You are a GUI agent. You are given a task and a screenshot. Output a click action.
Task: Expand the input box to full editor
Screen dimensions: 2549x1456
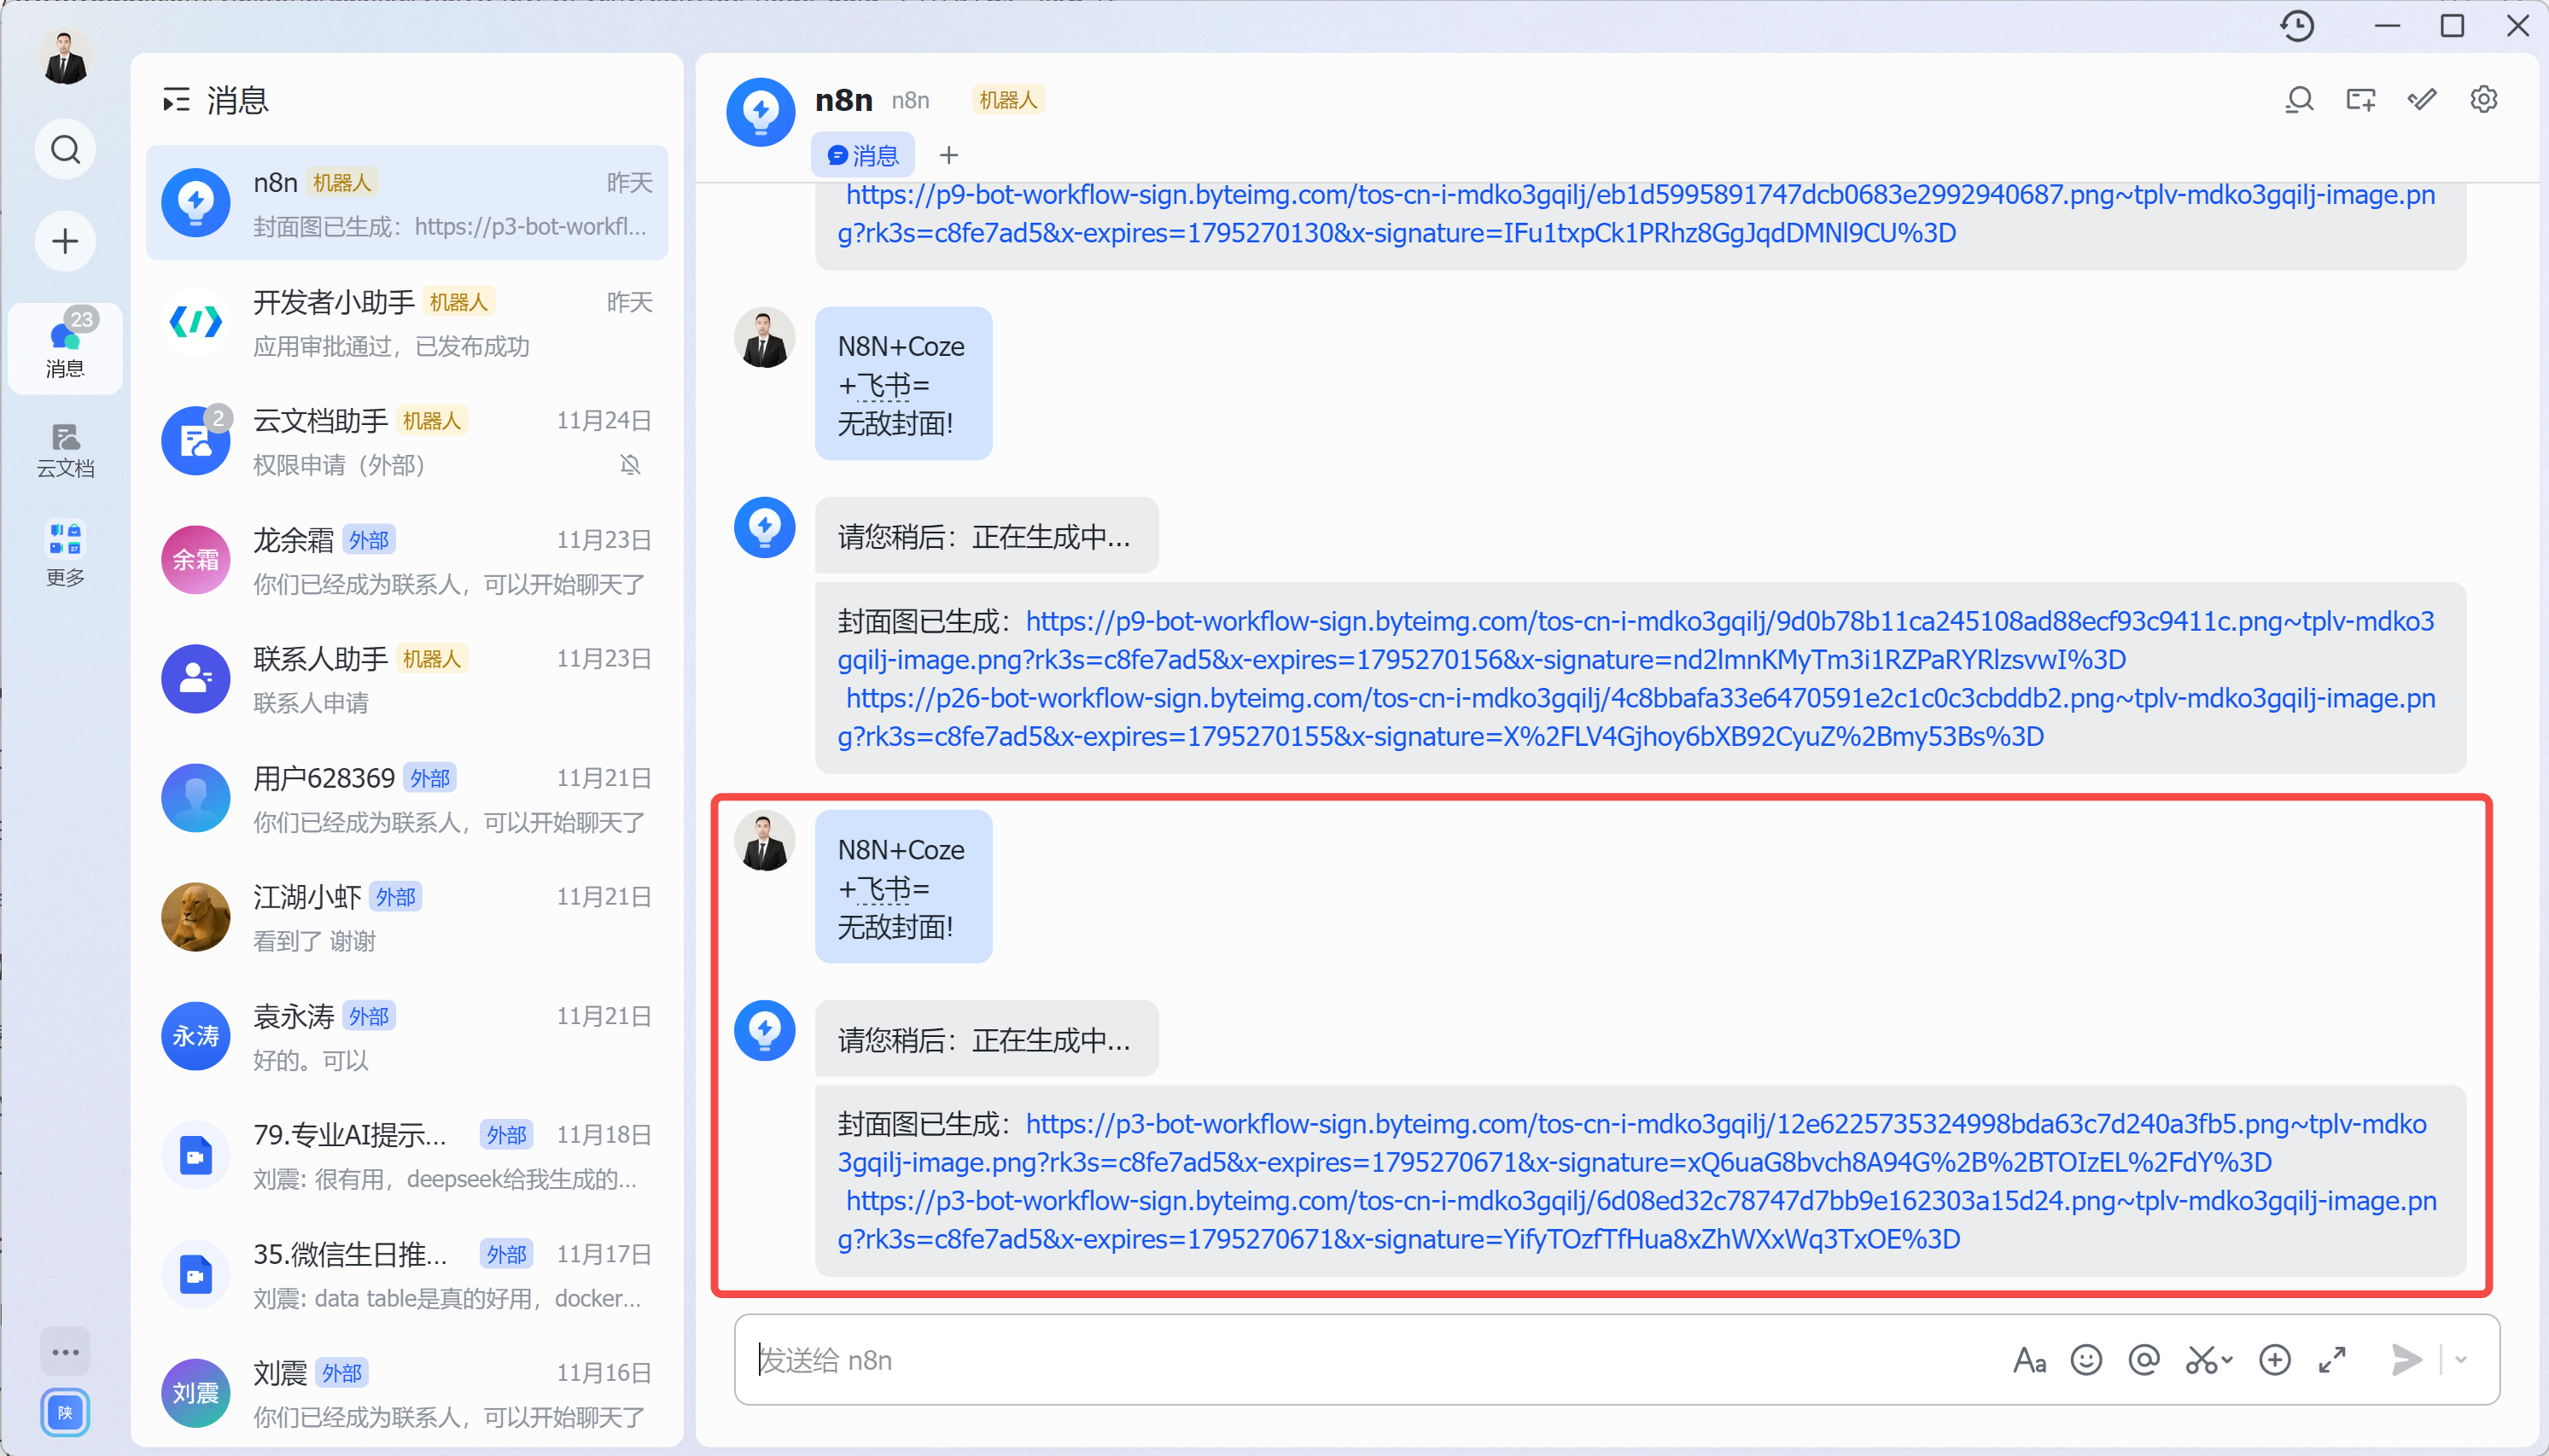pyautogui.click(x=2332, y=1360)
